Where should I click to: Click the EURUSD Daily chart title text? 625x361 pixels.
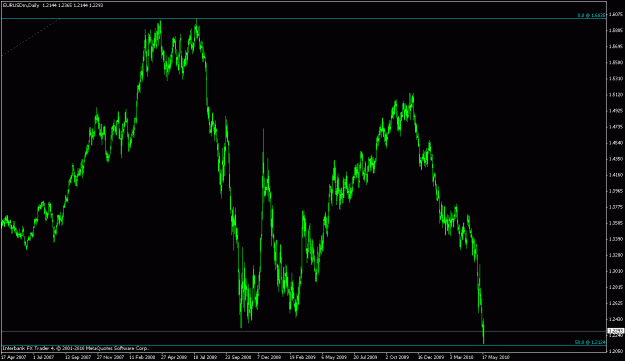pyautogui.click(x=53, y=5)
